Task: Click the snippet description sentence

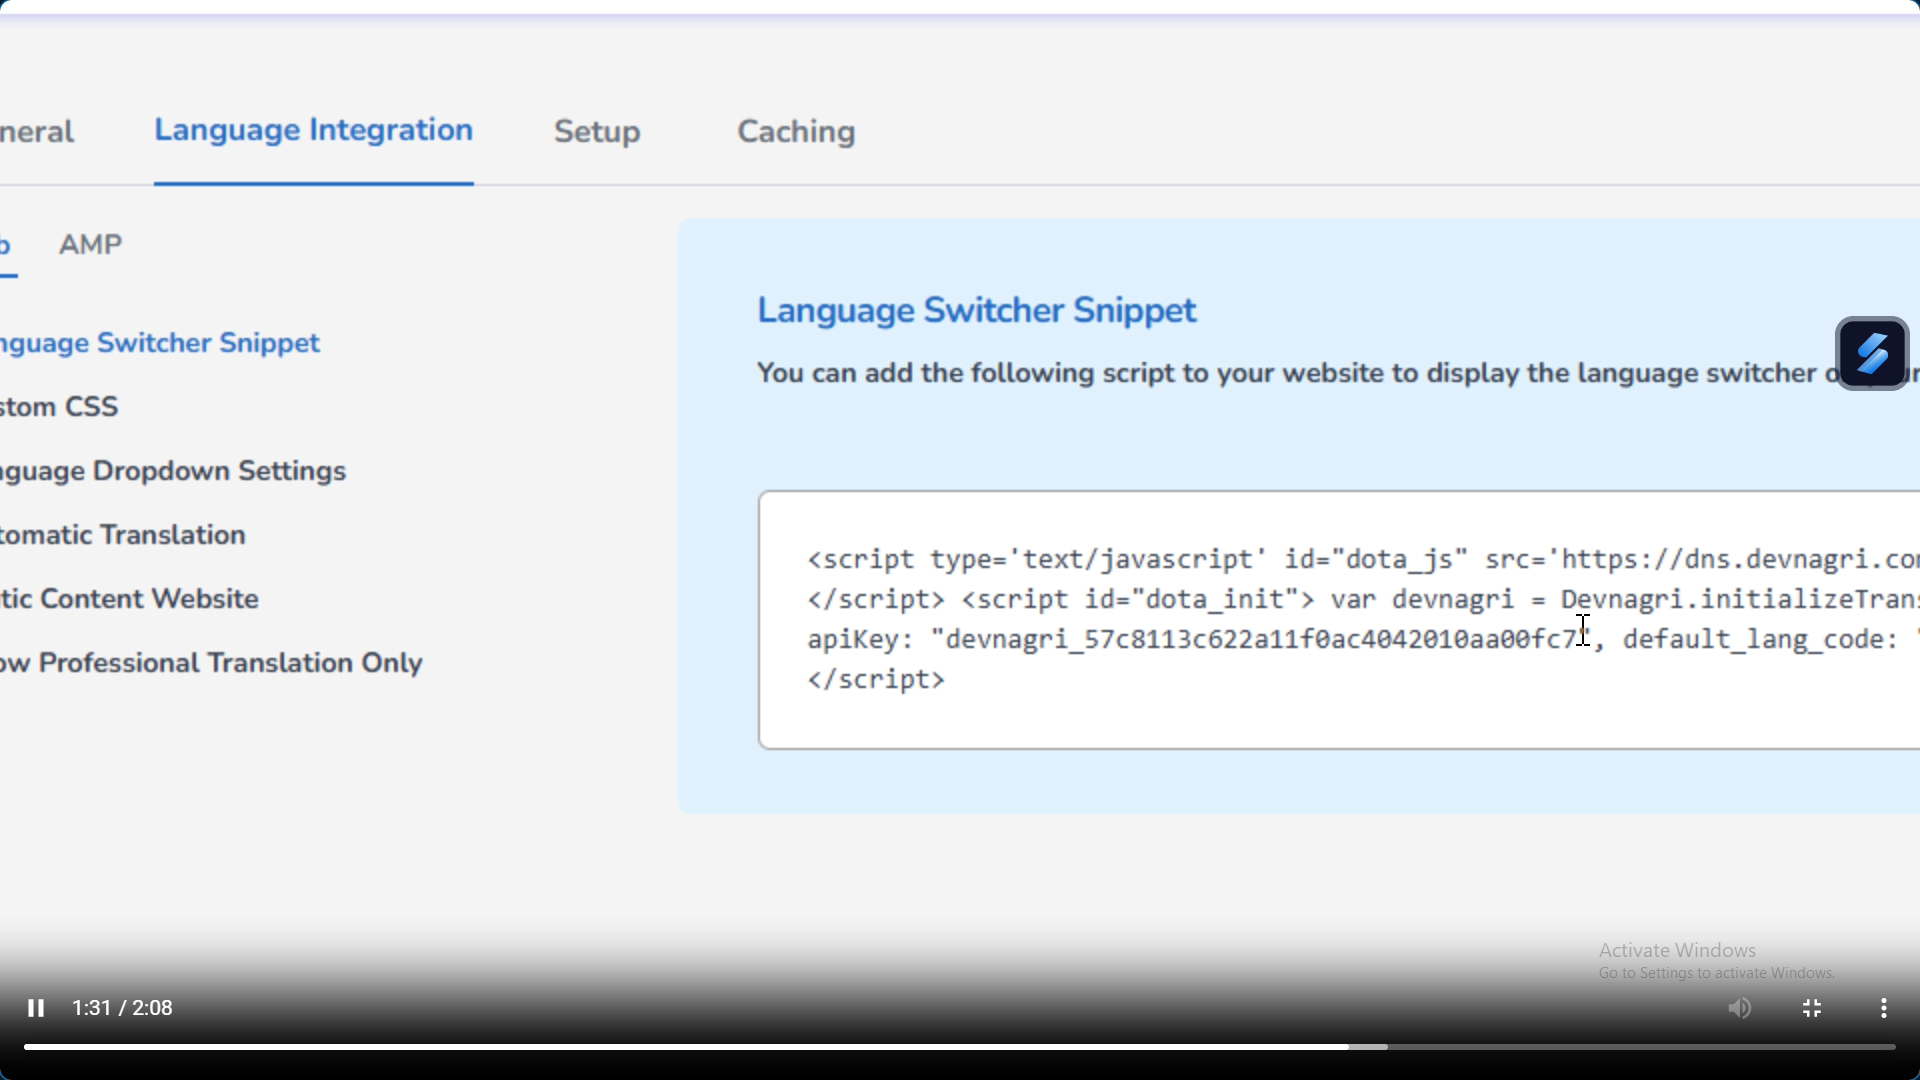Action: point(1337,374)
